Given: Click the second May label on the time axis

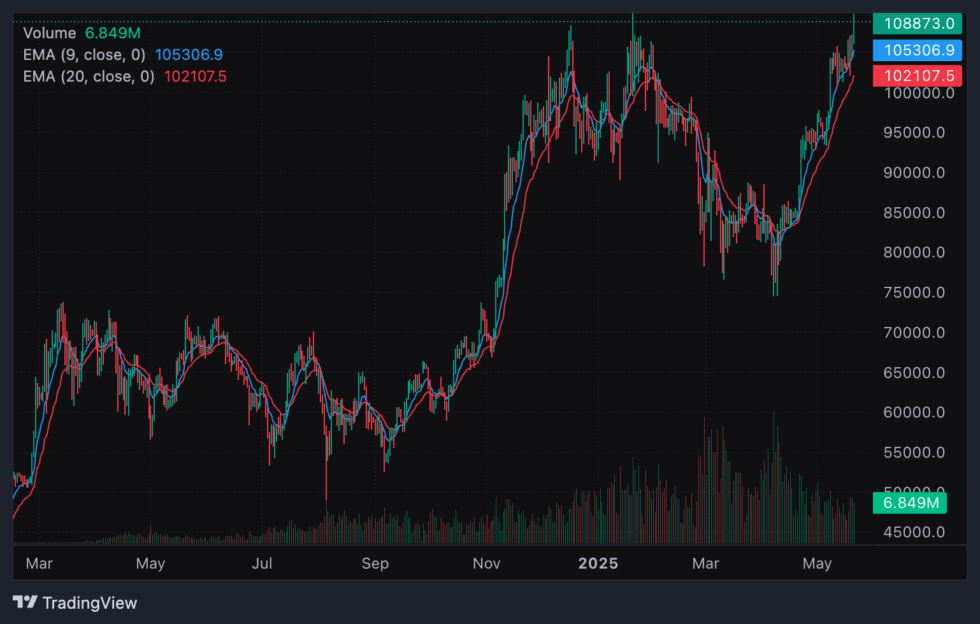Looking at the screenshot, I should 817,564.
